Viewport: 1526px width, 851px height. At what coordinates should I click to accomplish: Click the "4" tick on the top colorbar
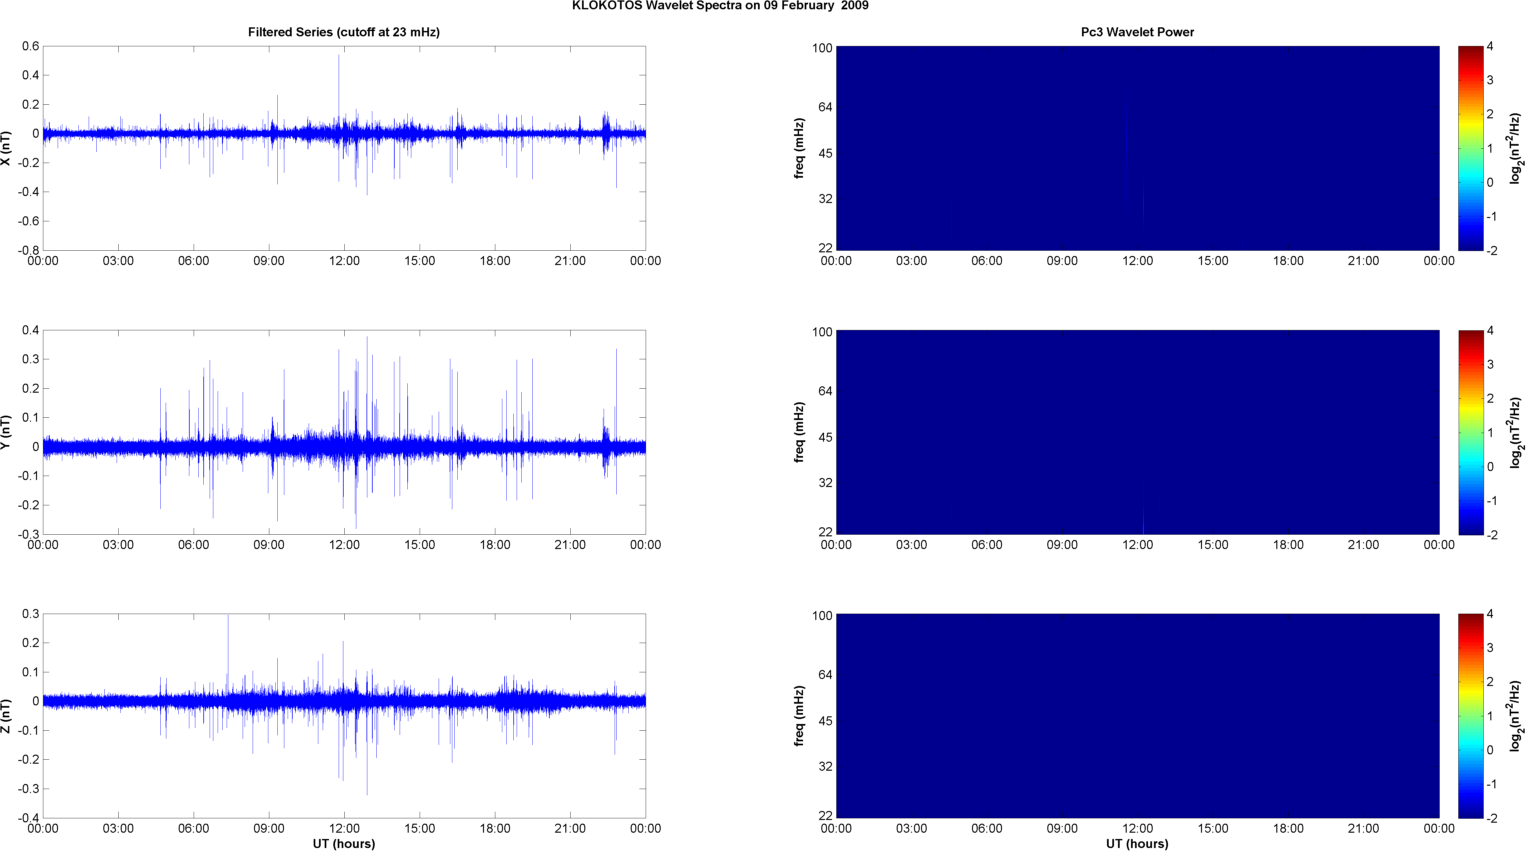(1490, 47)
